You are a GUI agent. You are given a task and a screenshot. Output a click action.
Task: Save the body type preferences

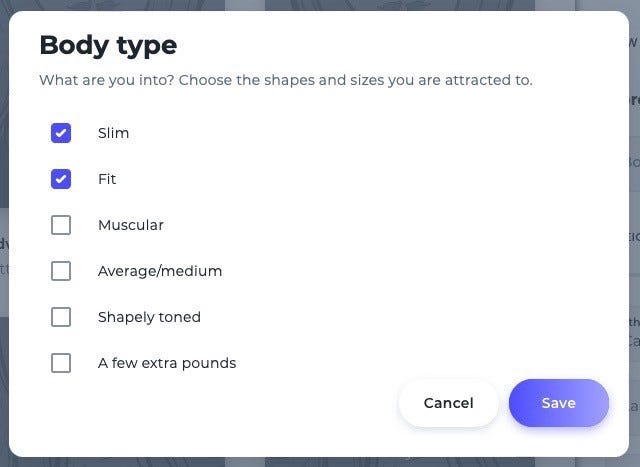[x=558, y=403]
